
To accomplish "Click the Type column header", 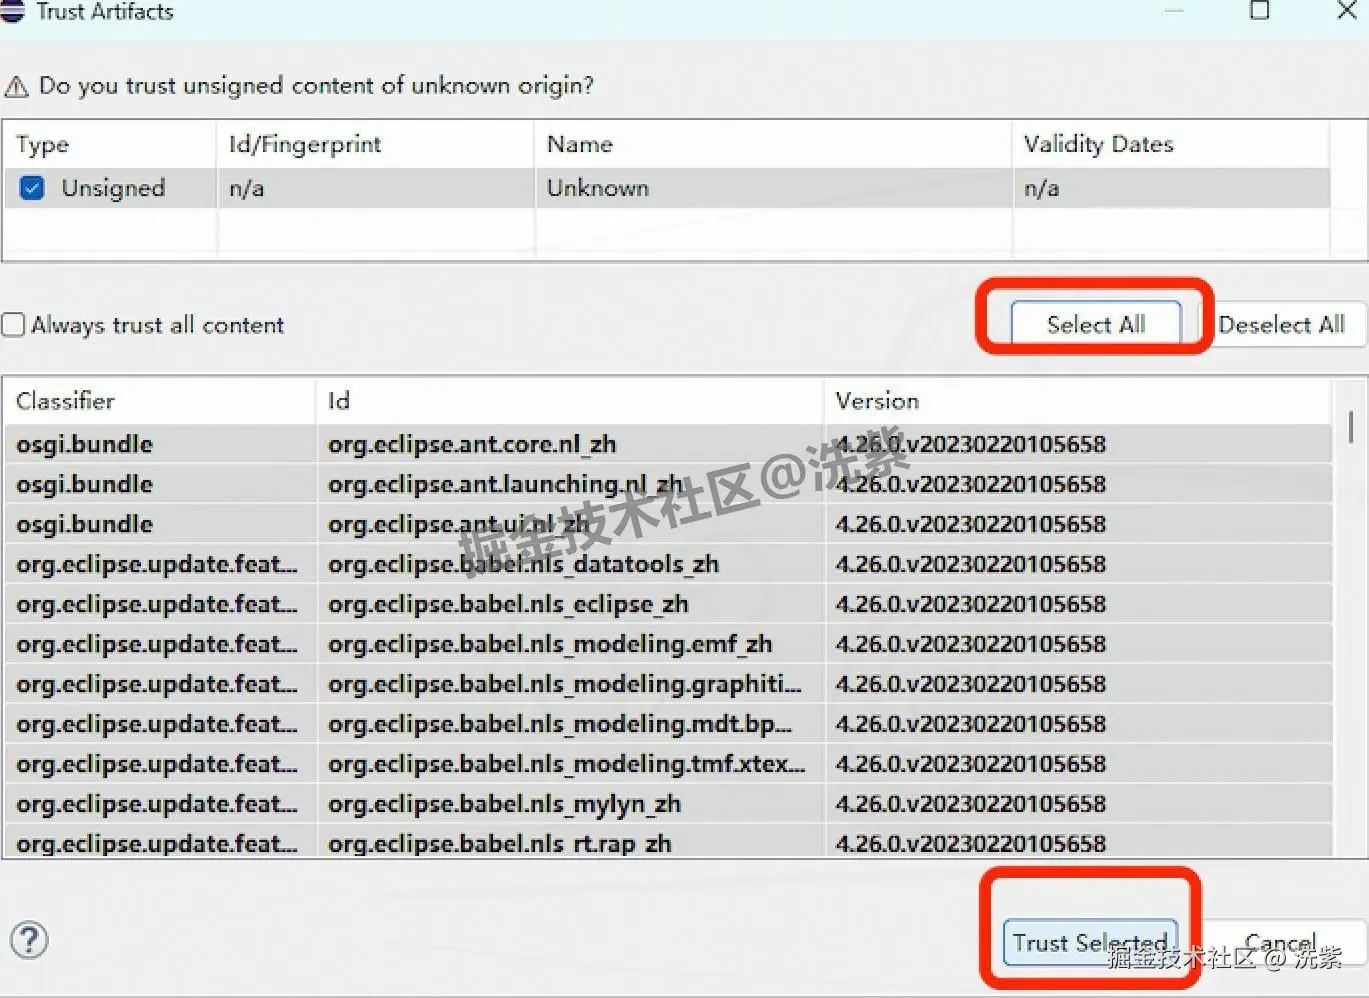I will click(x=109, y=144).
